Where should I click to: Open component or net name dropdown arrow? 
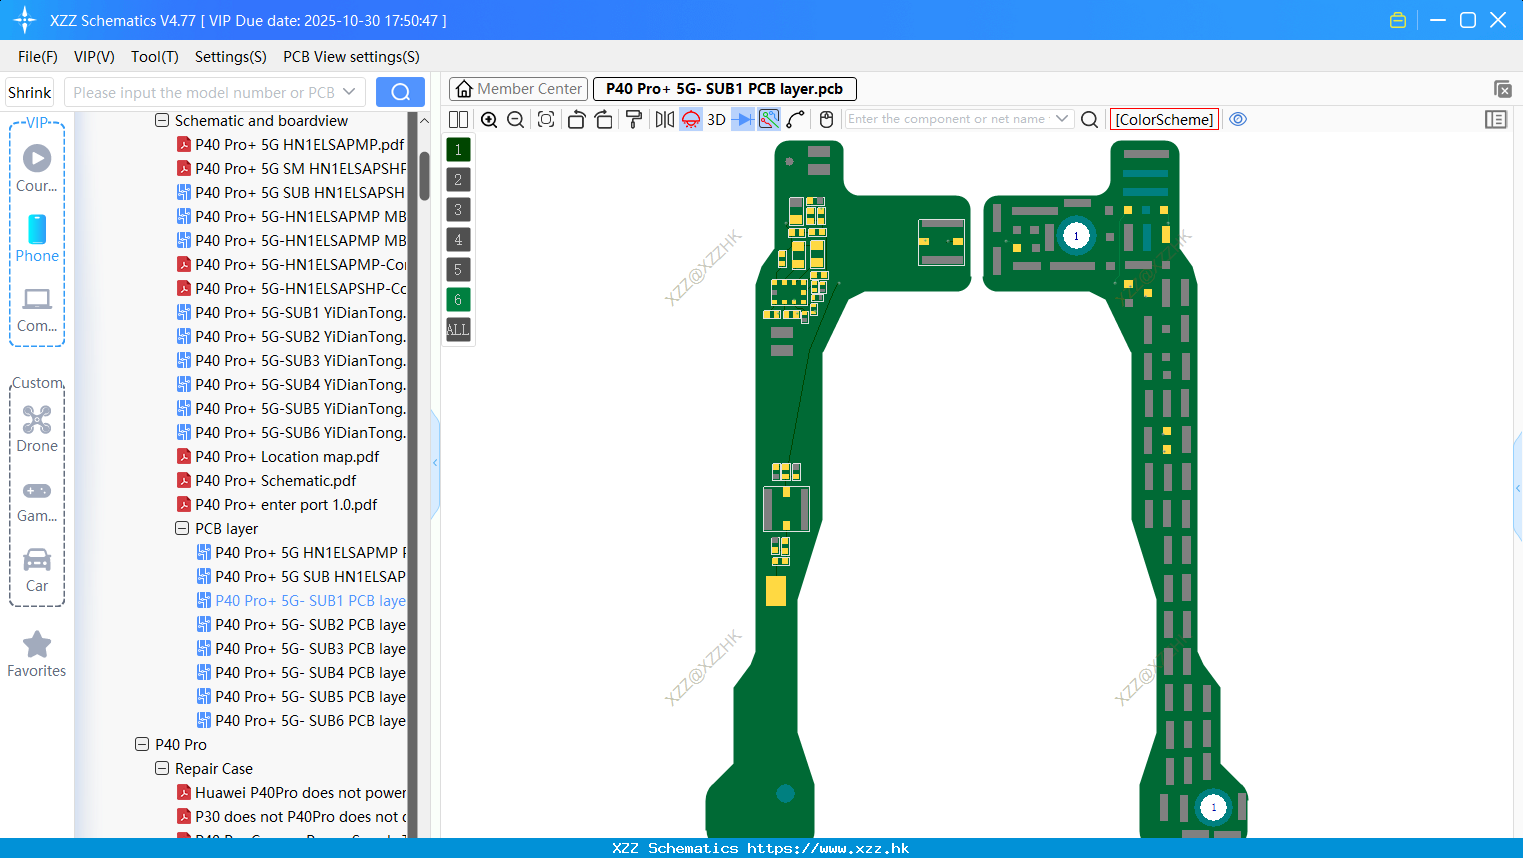[1062, 119]
